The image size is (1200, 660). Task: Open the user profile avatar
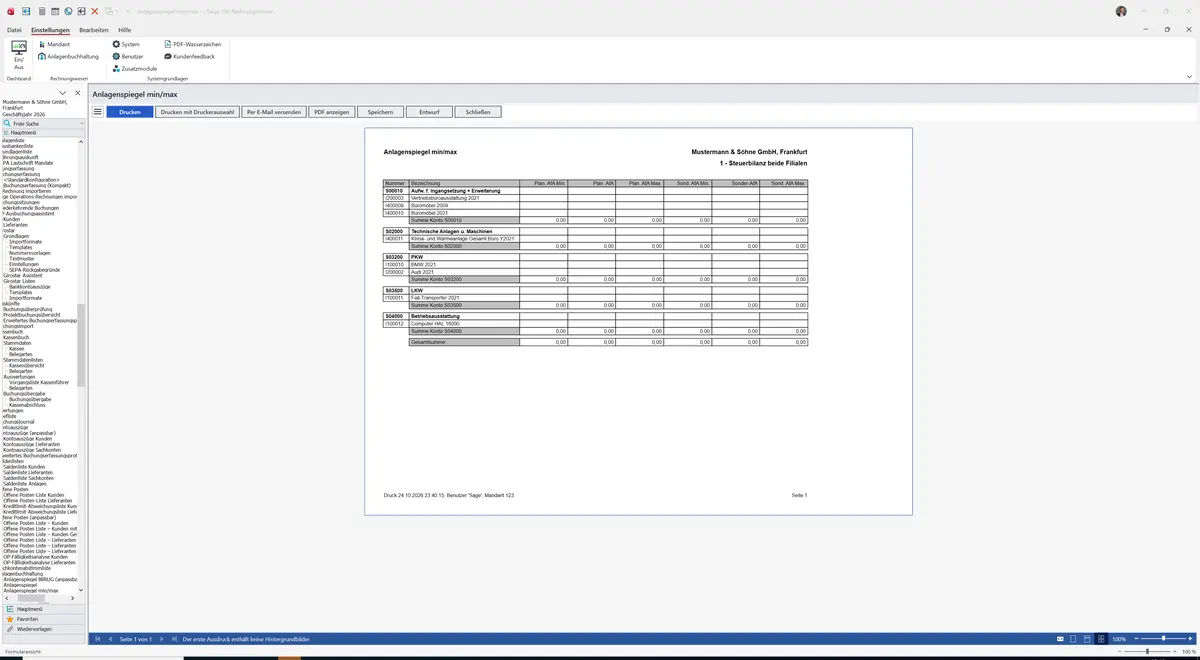coord(1121,10)
